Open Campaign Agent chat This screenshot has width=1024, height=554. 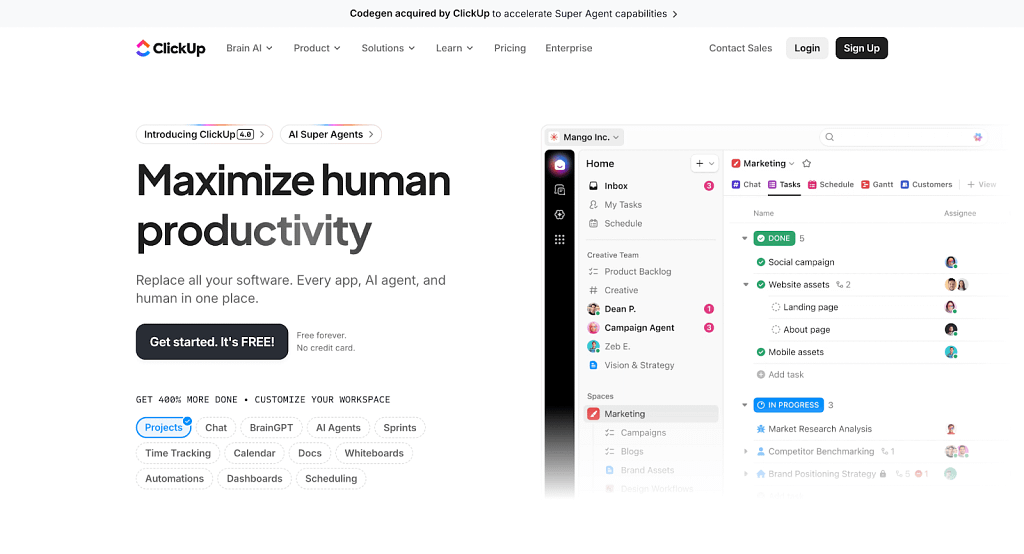651,328
